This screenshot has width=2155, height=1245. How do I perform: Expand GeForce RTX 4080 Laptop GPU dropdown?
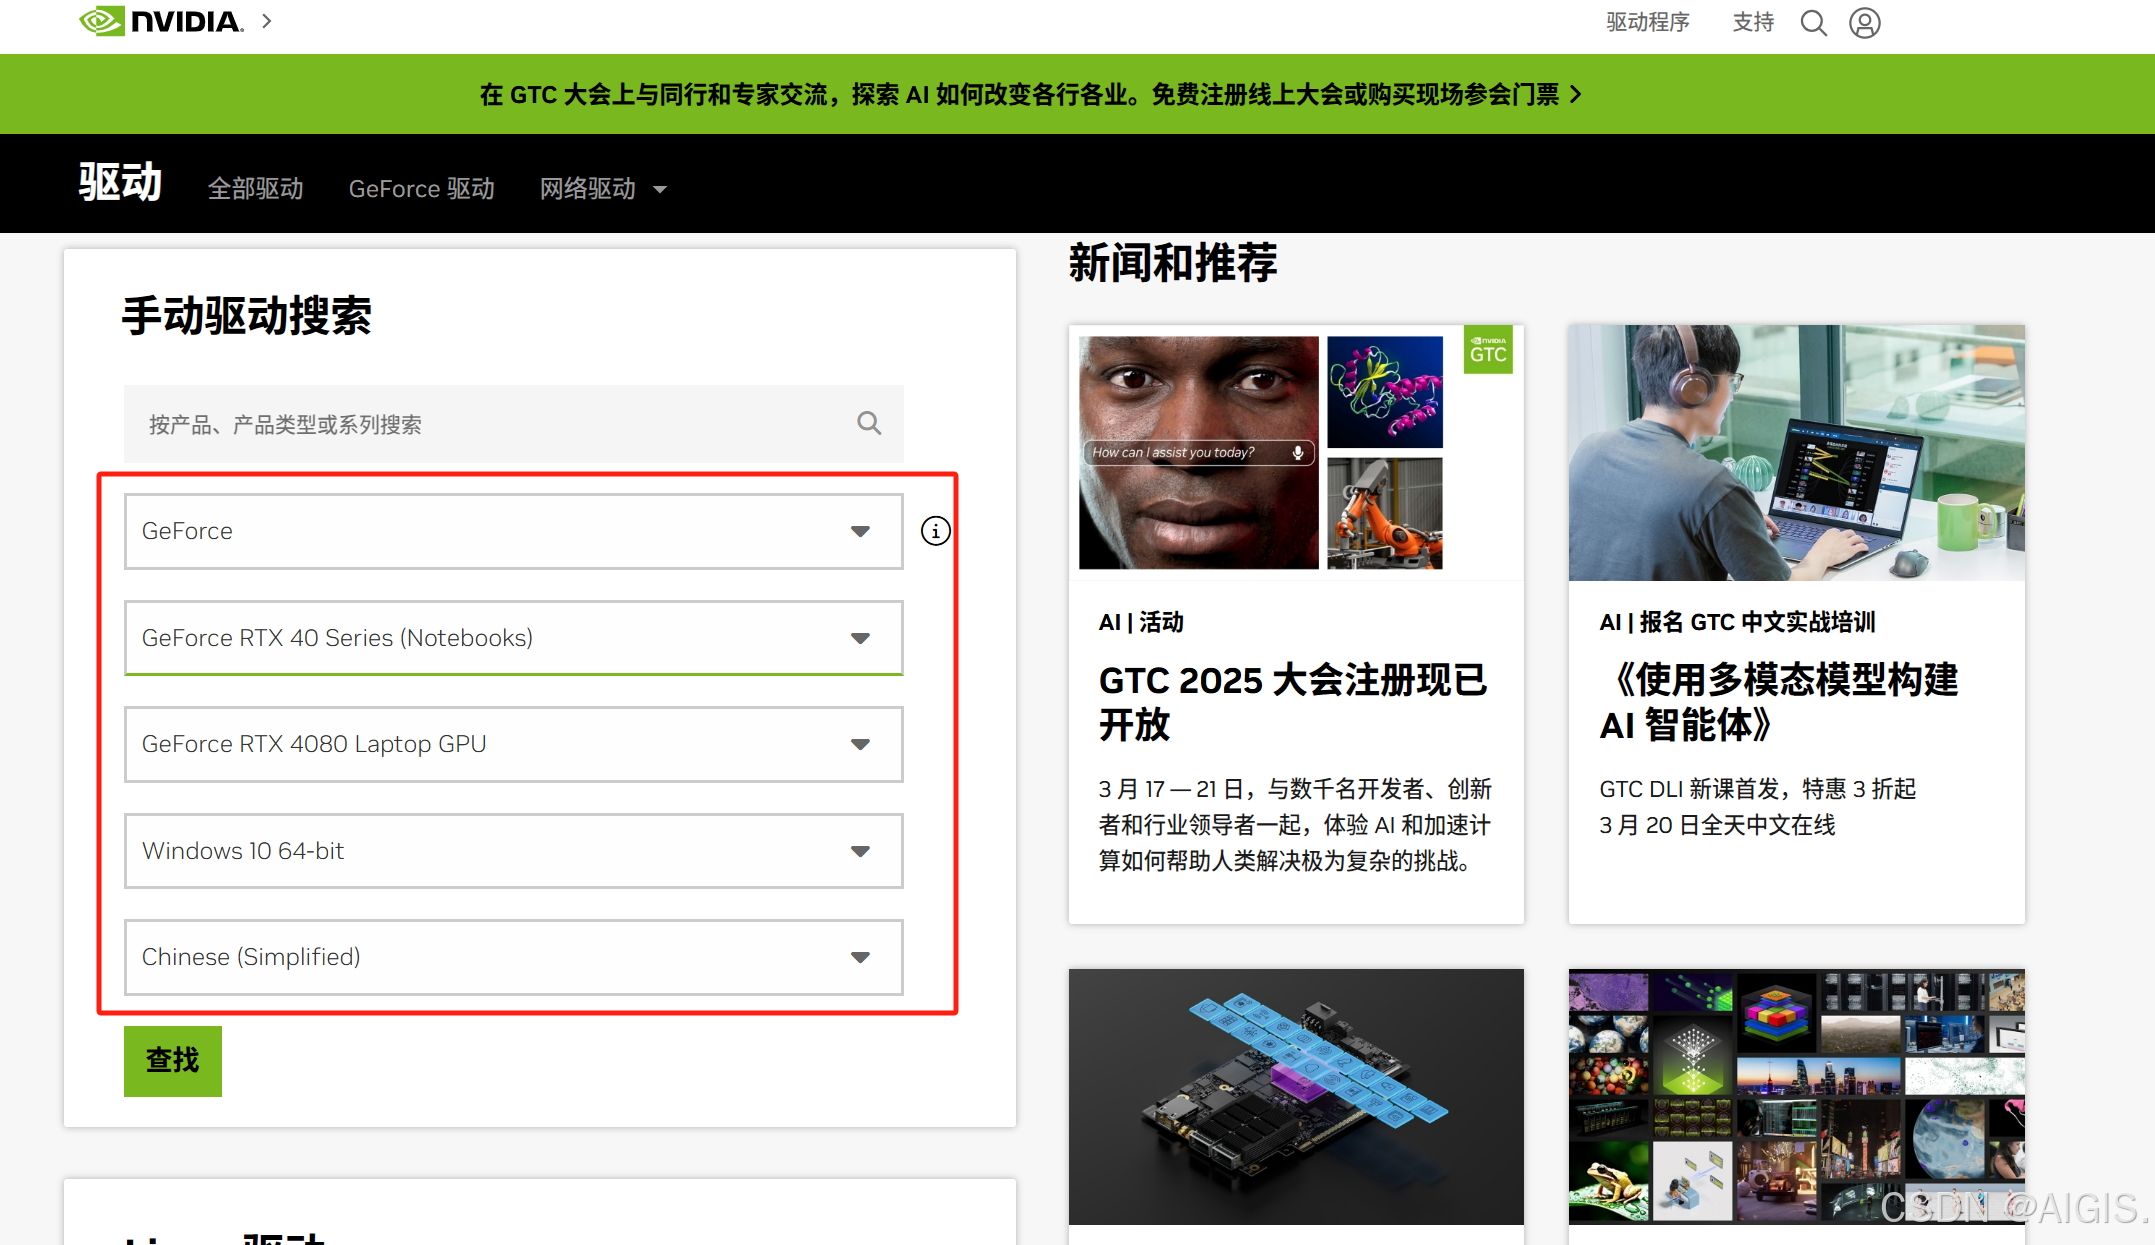[513, 744]
